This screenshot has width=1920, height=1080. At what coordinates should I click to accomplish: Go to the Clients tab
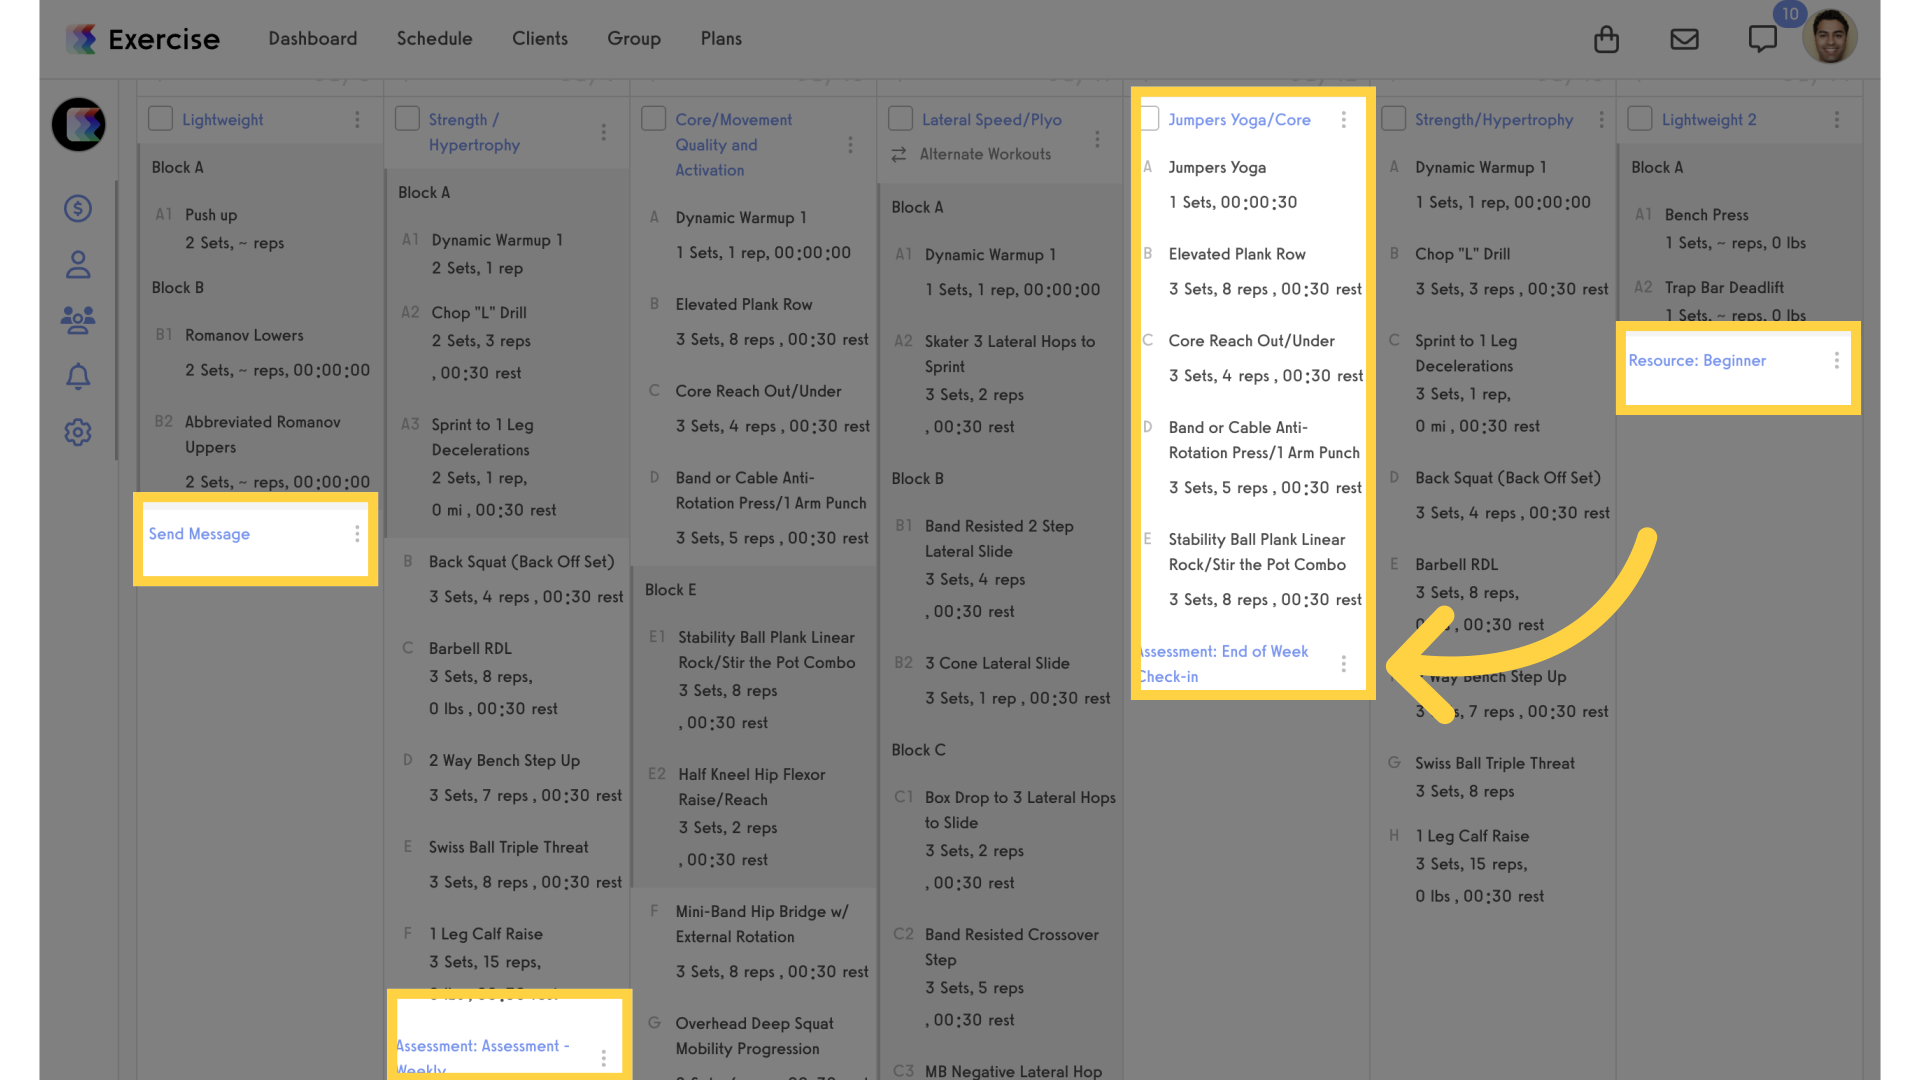point(540,38)
